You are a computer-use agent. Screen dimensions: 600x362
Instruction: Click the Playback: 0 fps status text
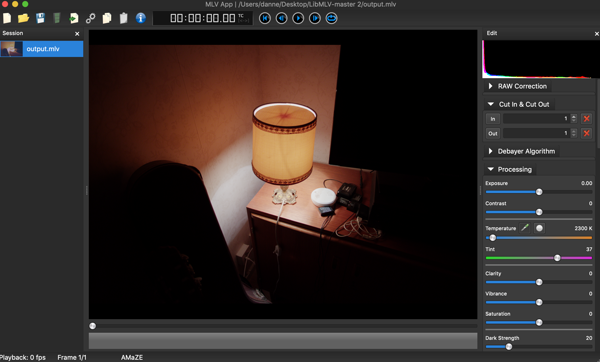point(23,357)
